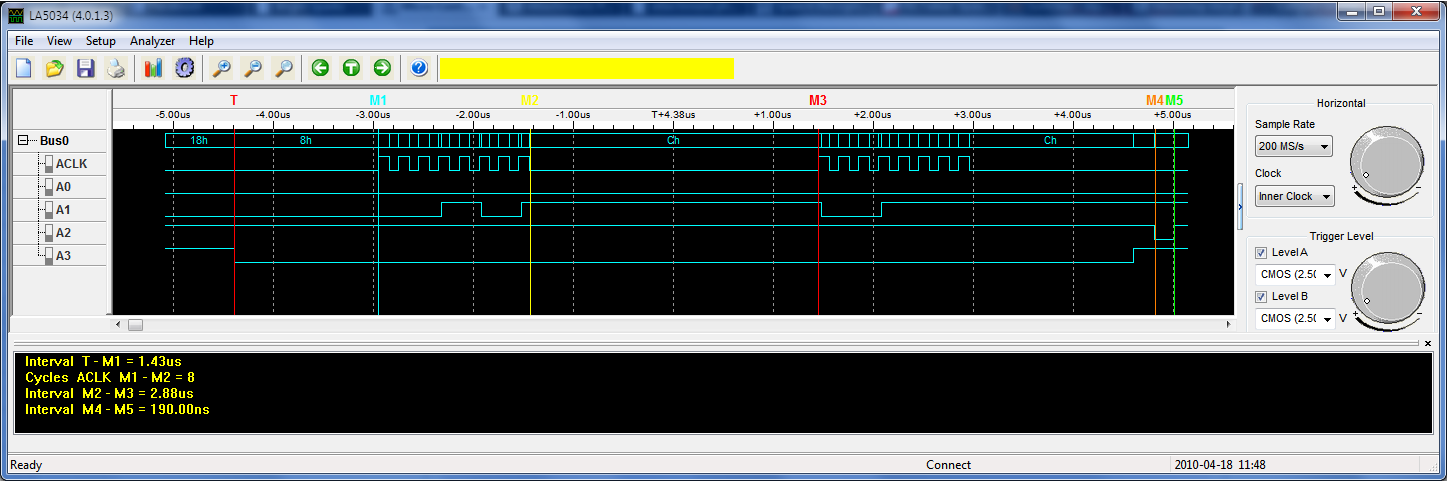Print the waveform using printer icon
Image resolution: width=1448 pixels, height=481 pixels.
tap(116, 68)
